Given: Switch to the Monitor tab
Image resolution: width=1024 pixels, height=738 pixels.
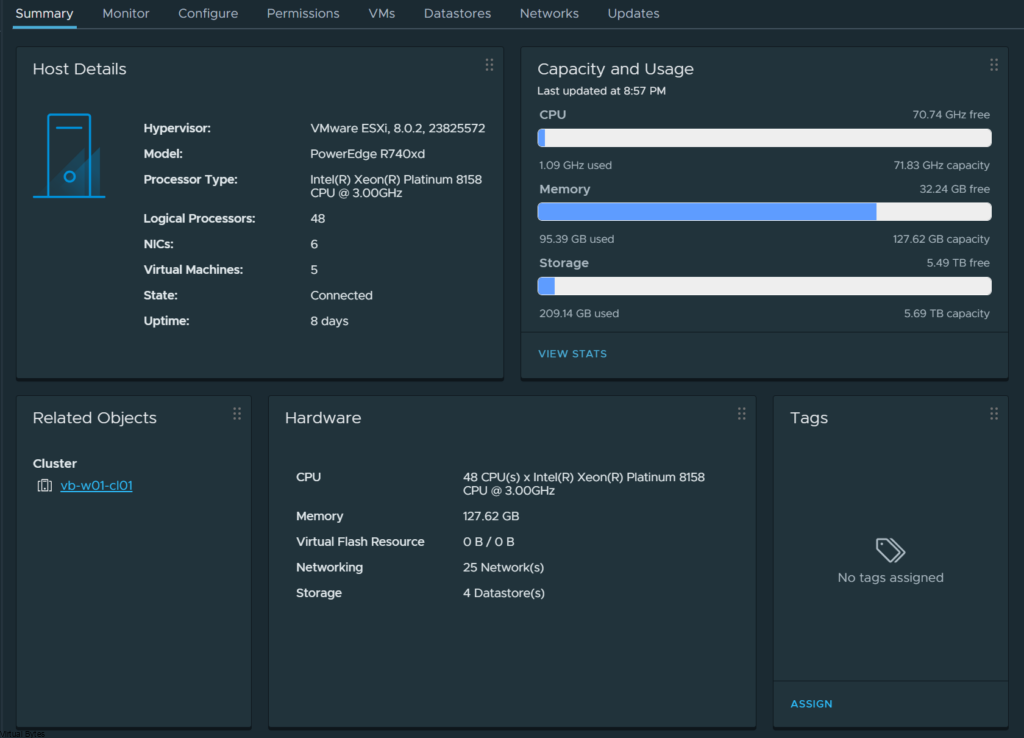Looking at the screenshot, I should coord(126,14).
